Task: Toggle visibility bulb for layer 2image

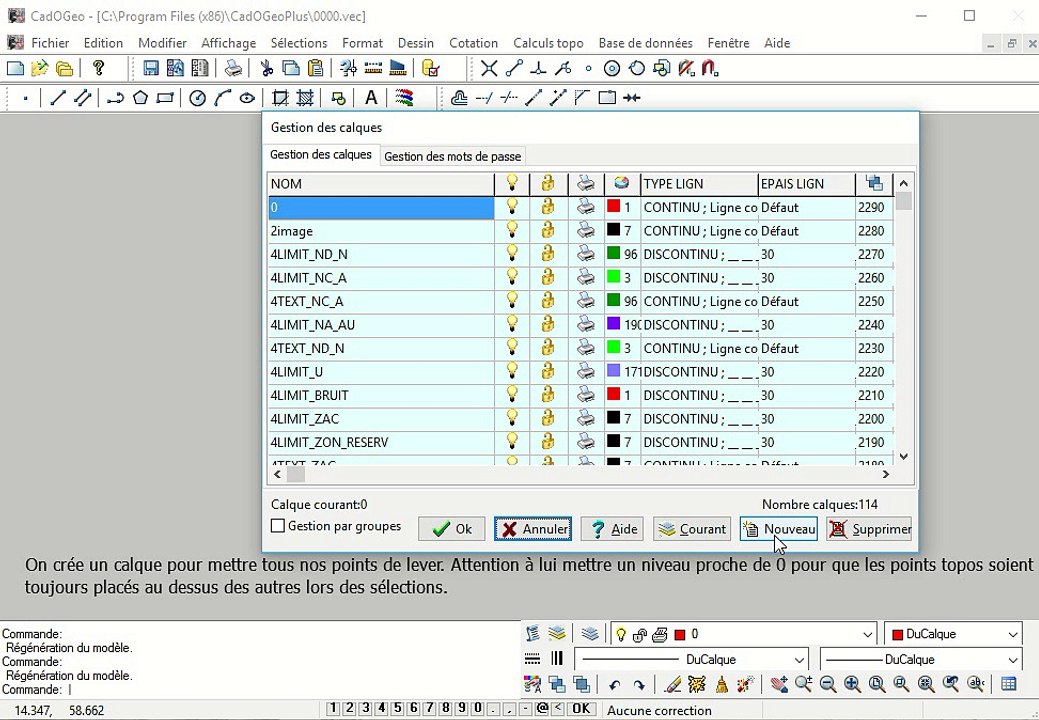Action: (512, 230)
